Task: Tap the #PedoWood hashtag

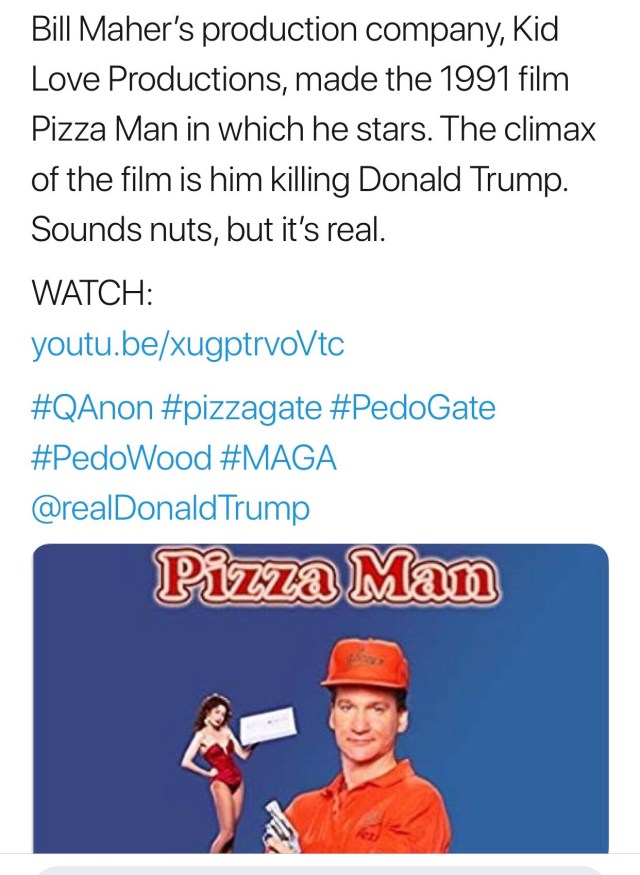Action: click(121, 458)
